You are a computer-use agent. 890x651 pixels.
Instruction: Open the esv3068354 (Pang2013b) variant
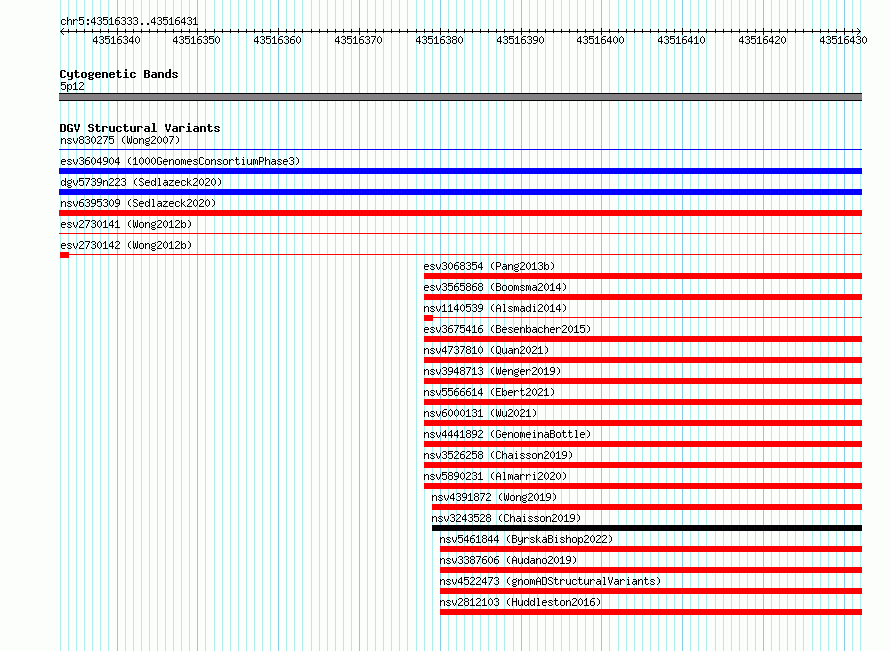pos(489,266)
